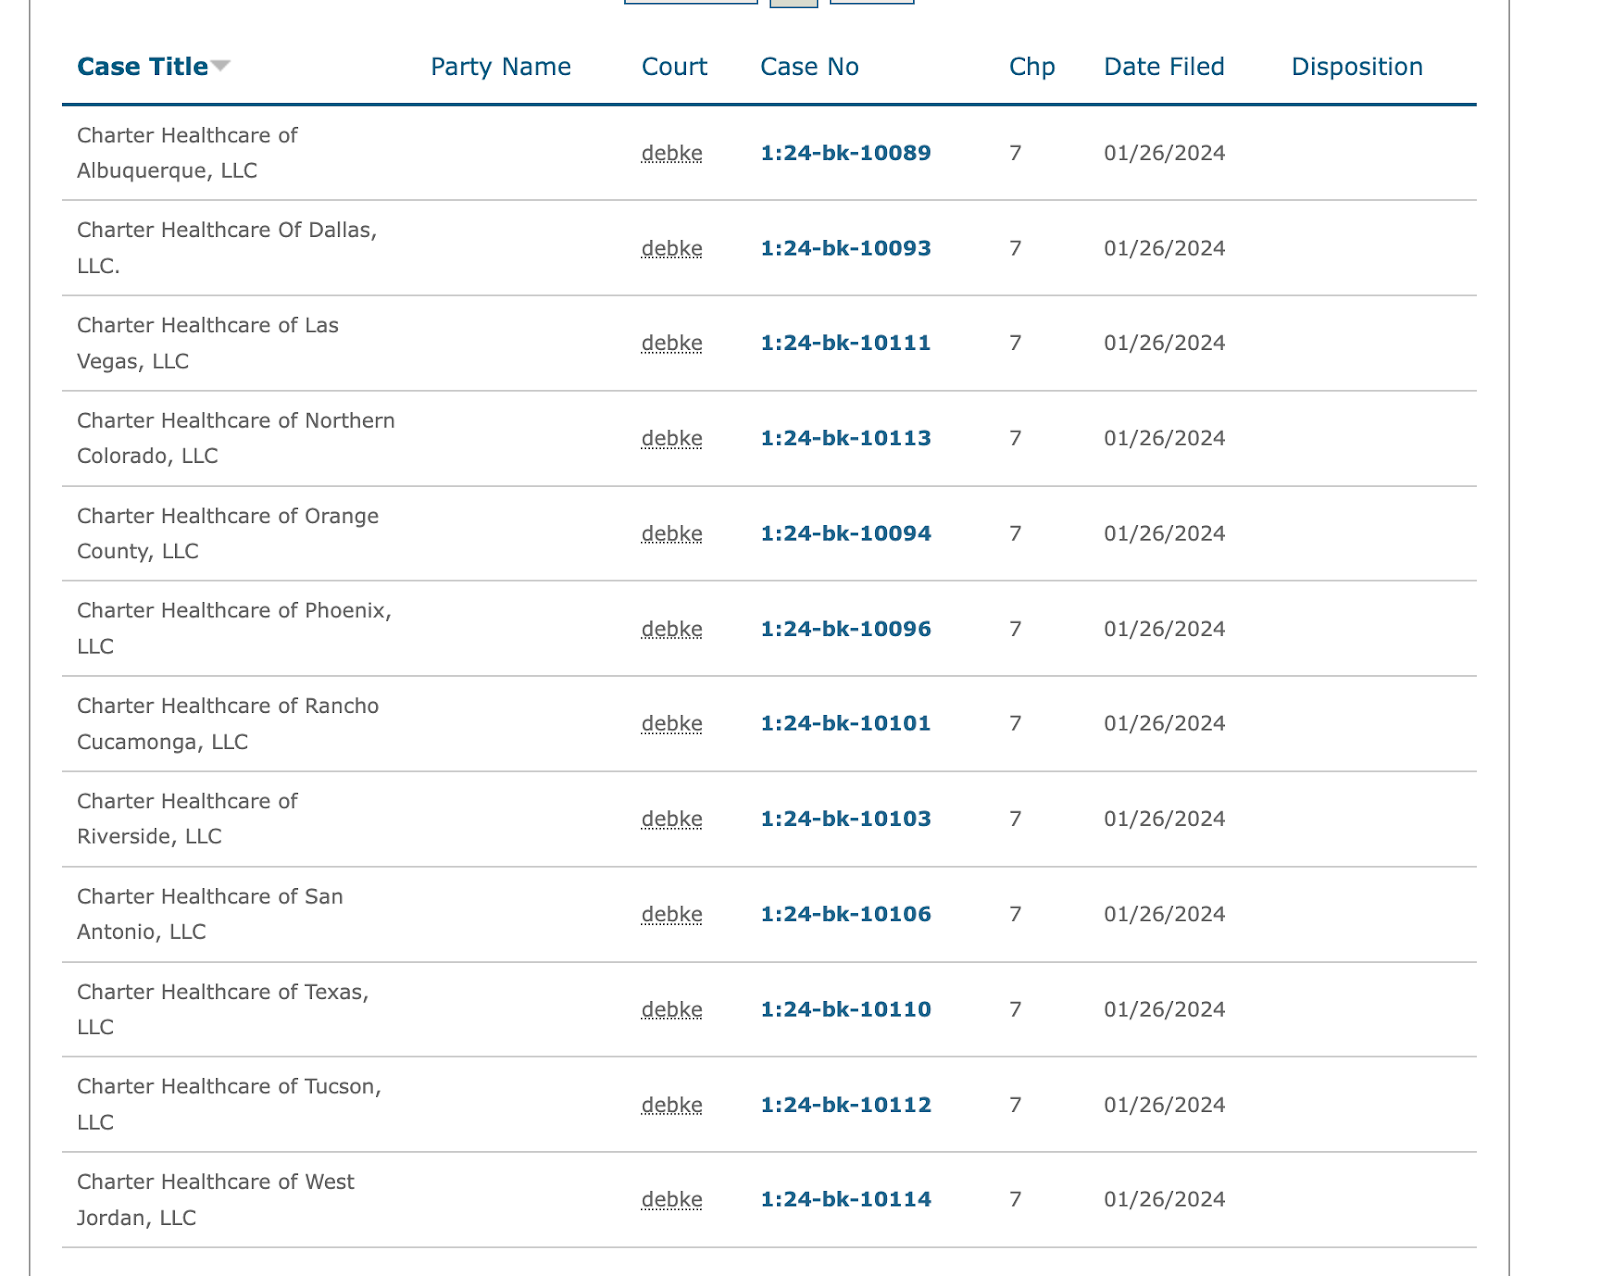Click debke court code in Northern Colorado row

tap(672, 438)
